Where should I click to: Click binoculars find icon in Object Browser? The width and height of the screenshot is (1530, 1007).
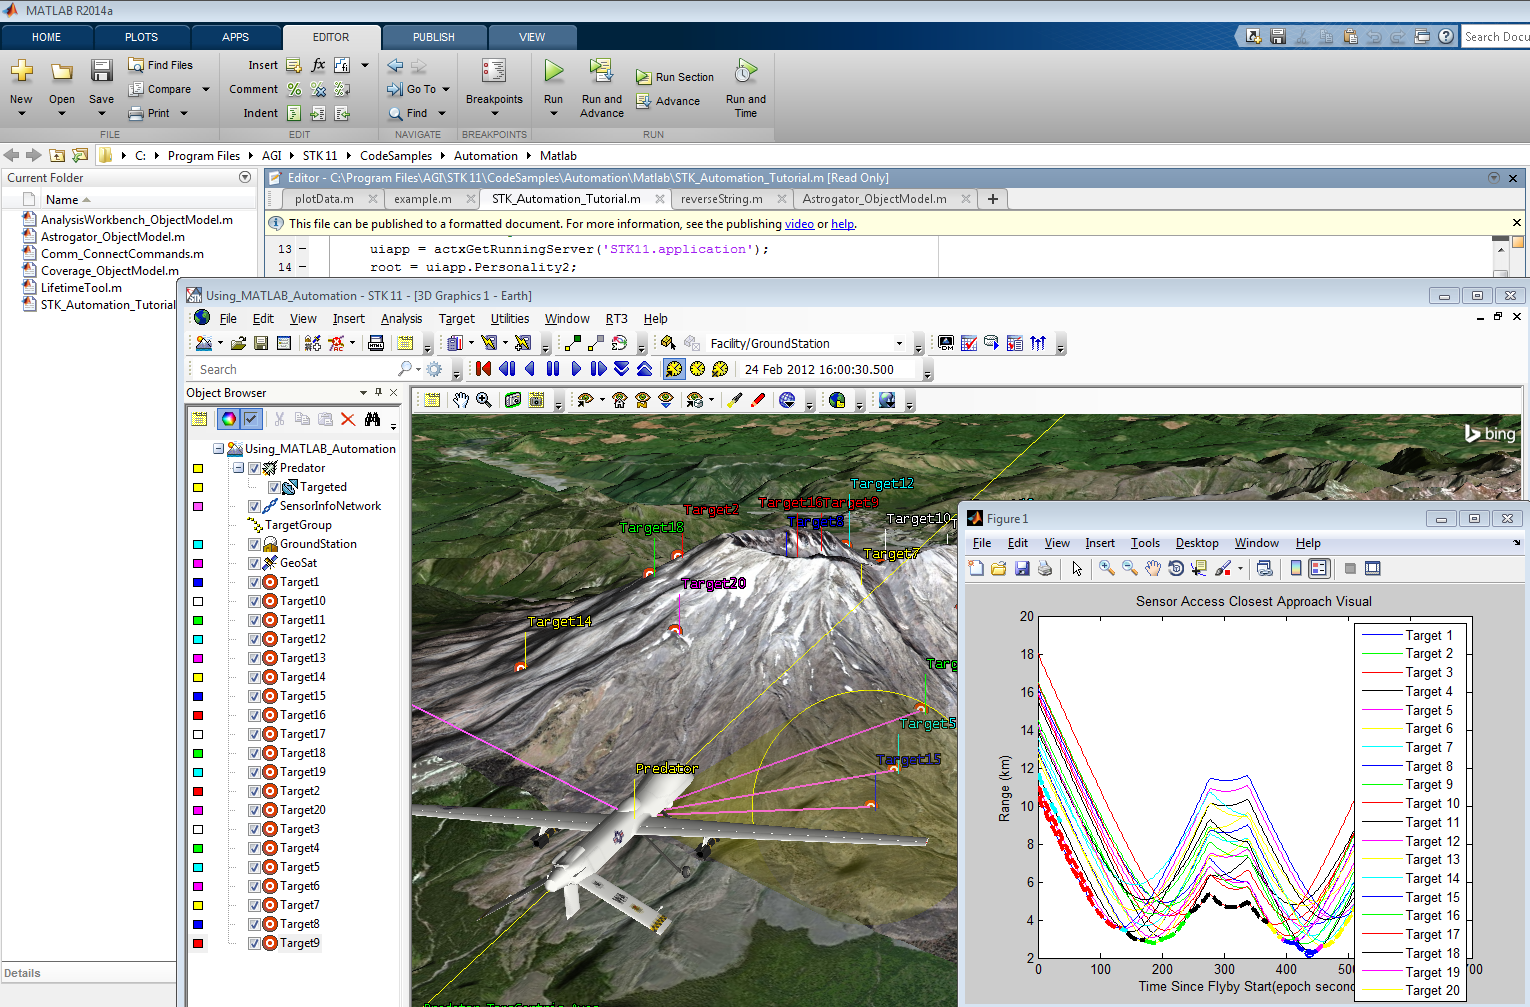pyautogui.click(x=372, y=419)
